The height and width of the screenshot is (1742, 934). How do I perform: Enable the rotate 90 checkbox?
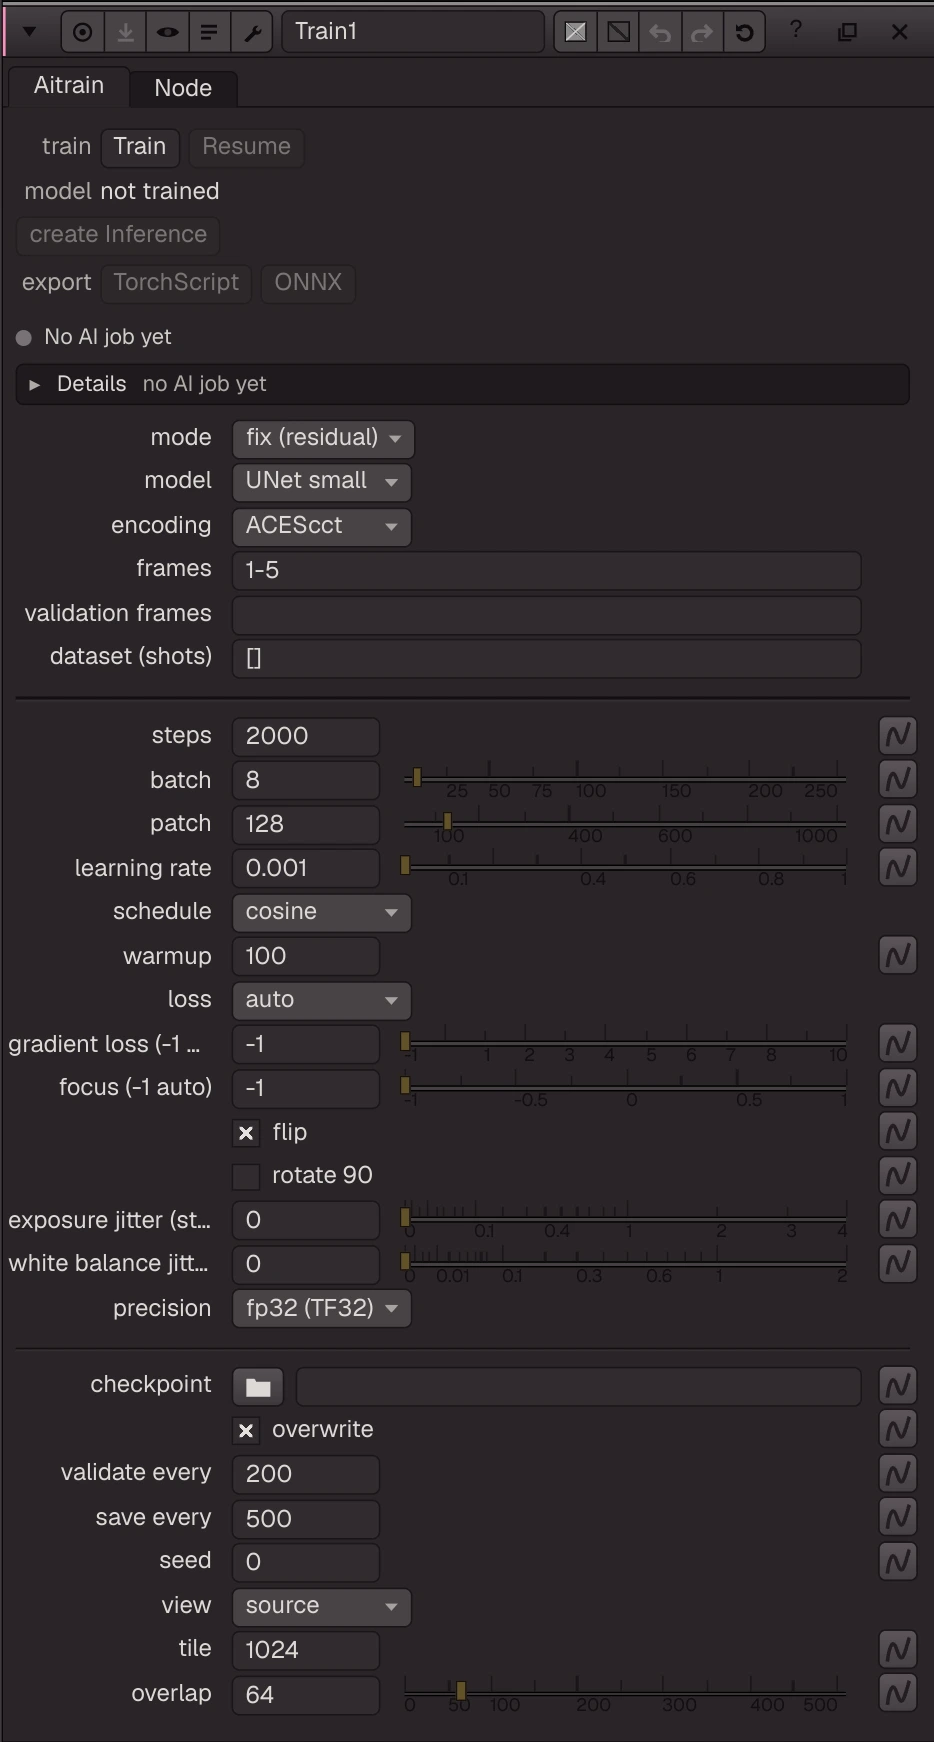pyautogui.click(x=246, y=1177)
